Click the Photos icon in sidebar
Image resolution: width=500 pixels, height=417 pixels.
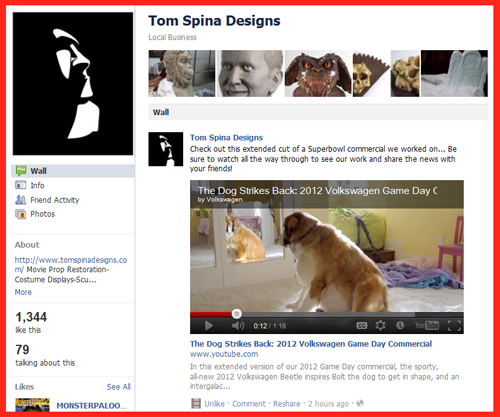click(21, 214)
